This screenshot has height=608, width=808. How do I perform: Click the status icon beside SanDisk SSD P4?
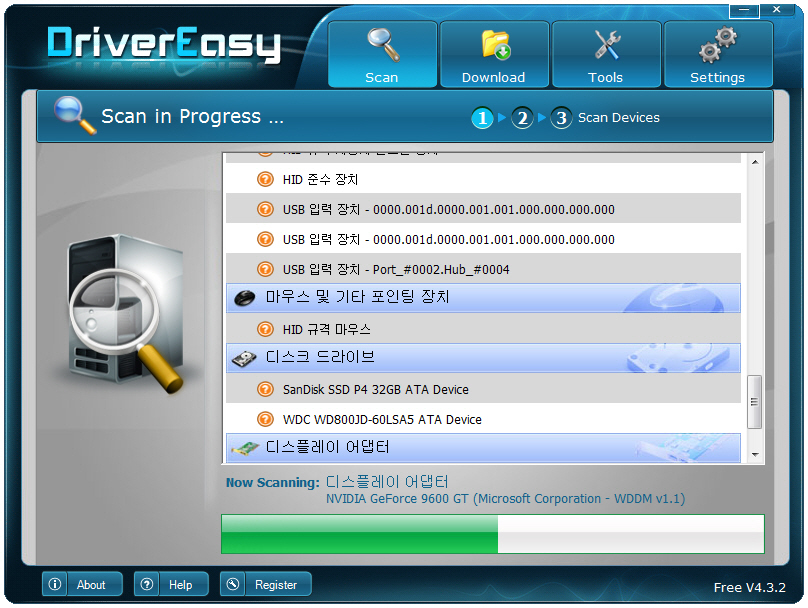coord(265,389)
